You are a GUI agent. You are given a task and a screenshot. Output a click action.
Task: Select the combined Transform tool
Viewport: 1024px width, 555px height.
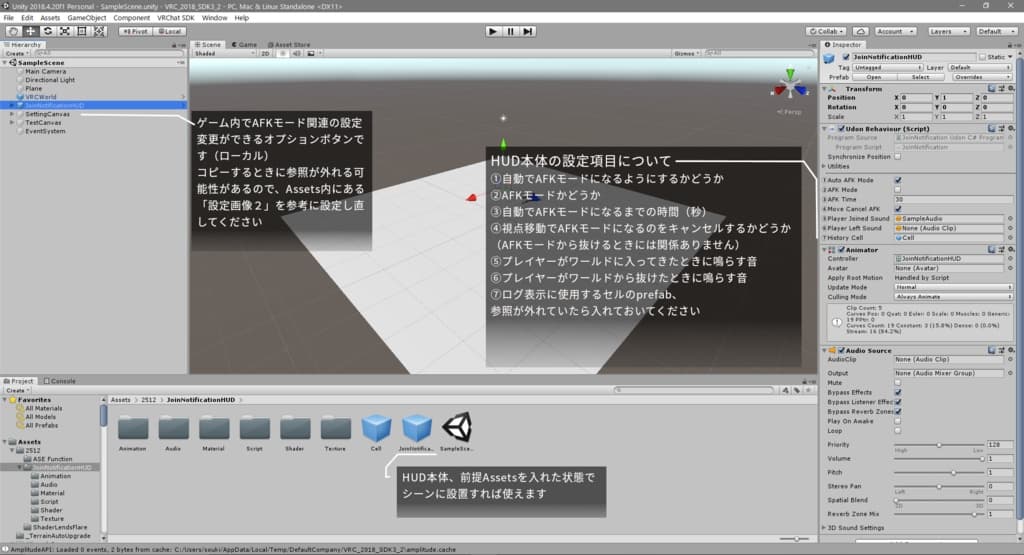pyautogui.click(x=99, y=31)
